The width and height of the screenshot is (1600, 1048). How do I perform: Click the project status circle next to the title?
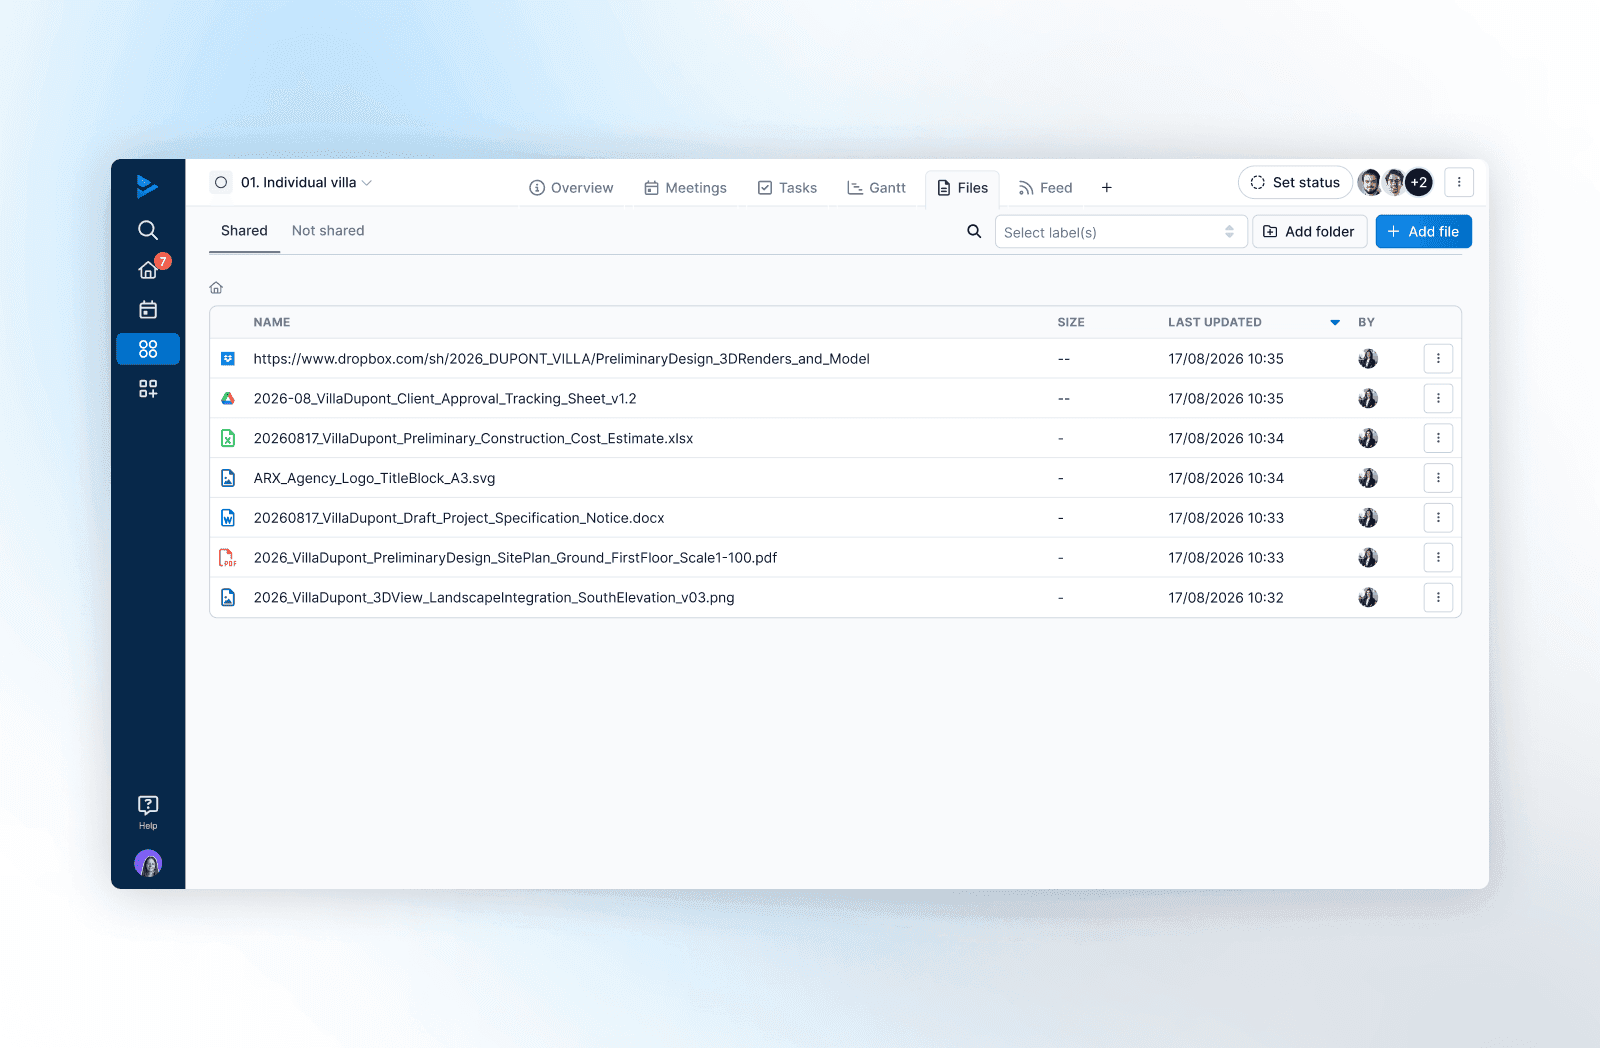[x=221, y=183]
